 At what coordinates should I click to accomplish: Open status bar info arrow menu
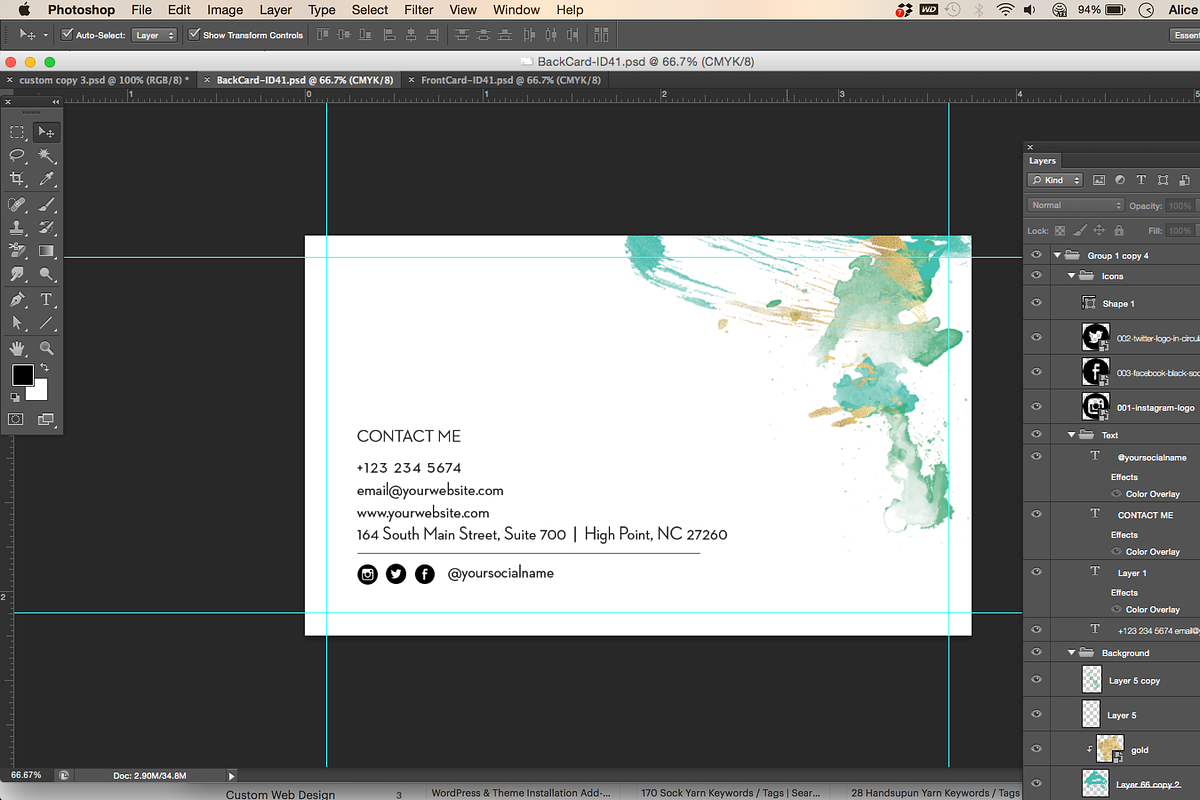[x=232, y=775]
